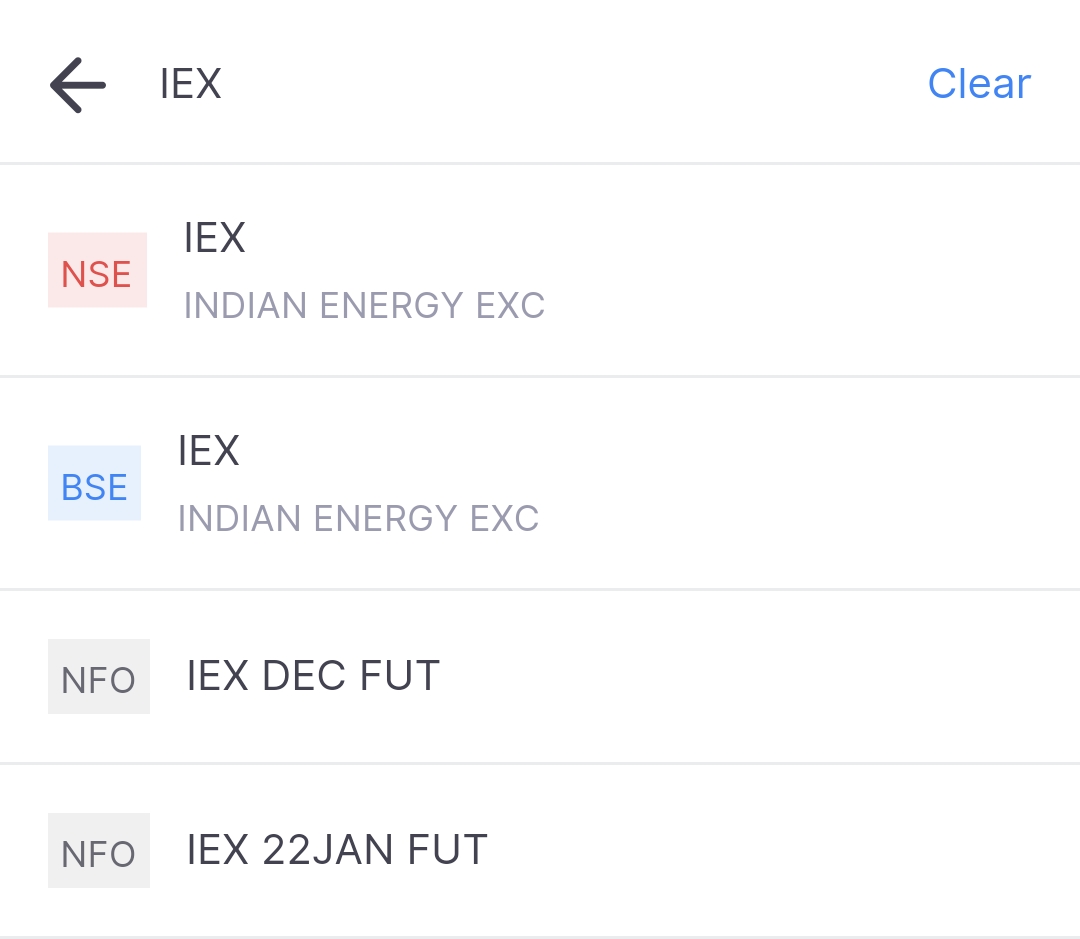This screenshot has height=939, width=1080.
Task: Select the BSE exchange badge
Action: pyautogui.click(x=94, y=483)
